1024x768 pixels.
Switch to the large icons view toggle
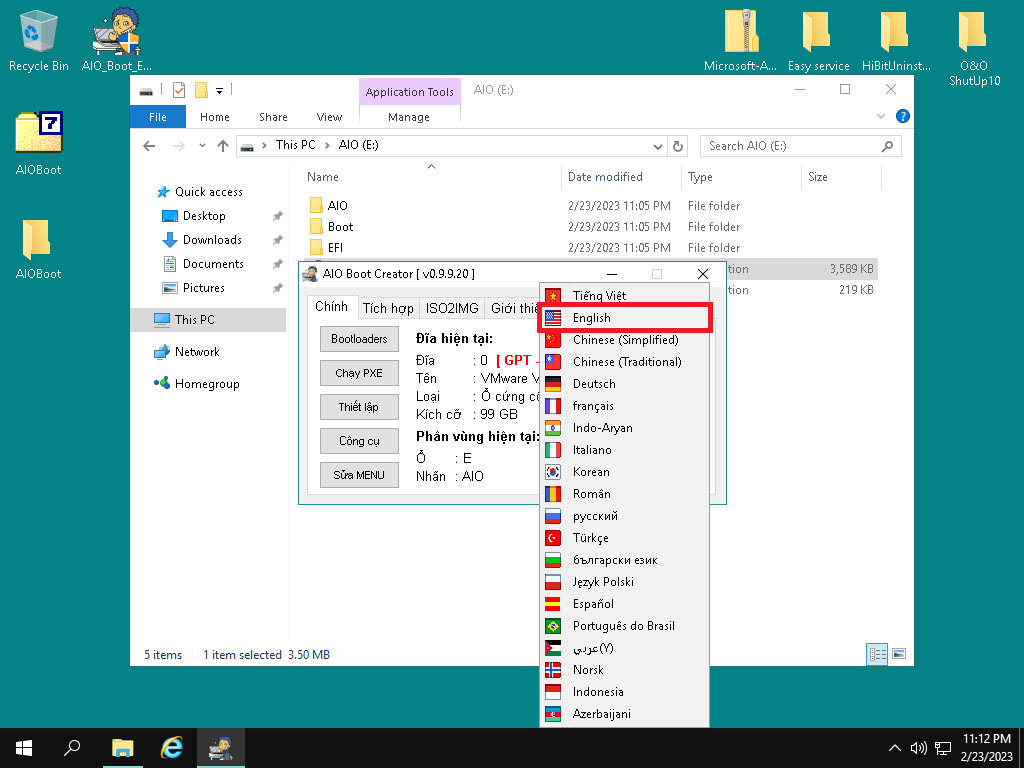point(899,654)
